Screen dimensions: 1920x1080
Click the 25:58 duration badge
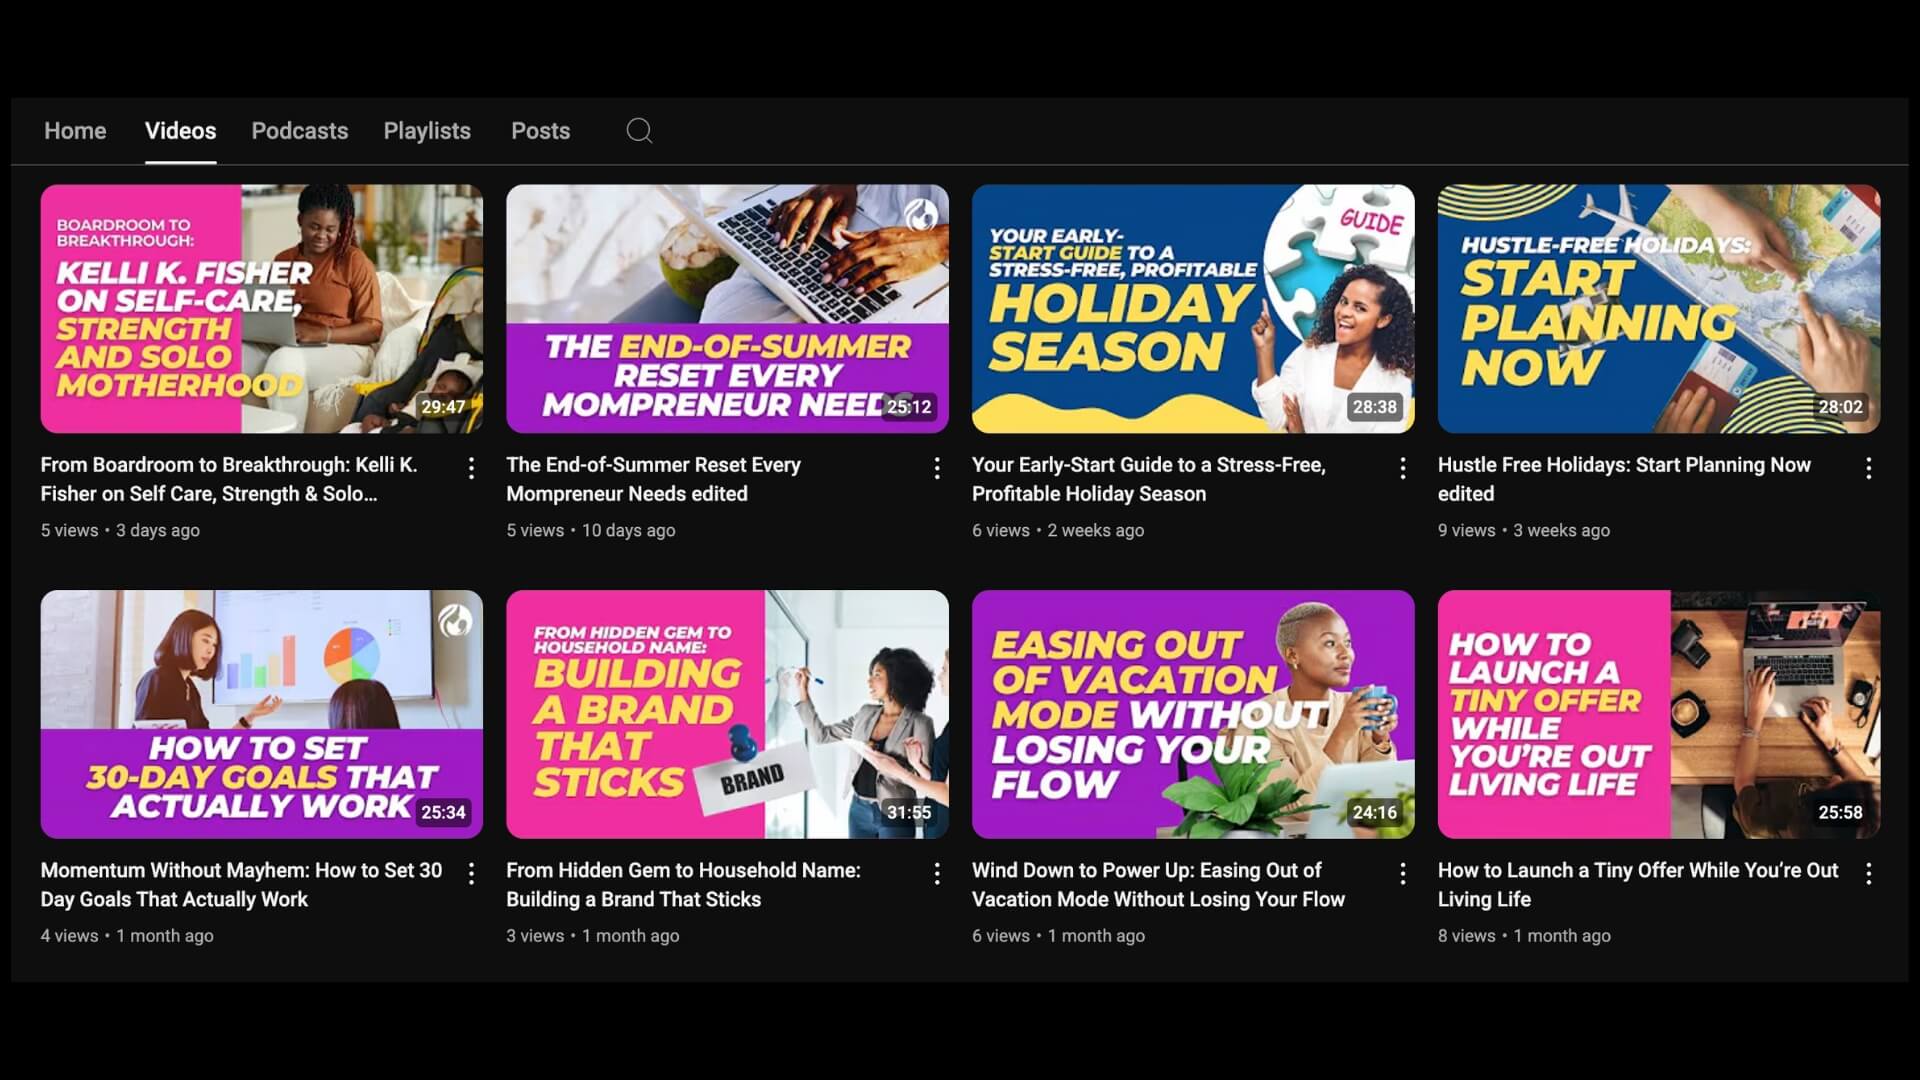(x=1840, y=813)
